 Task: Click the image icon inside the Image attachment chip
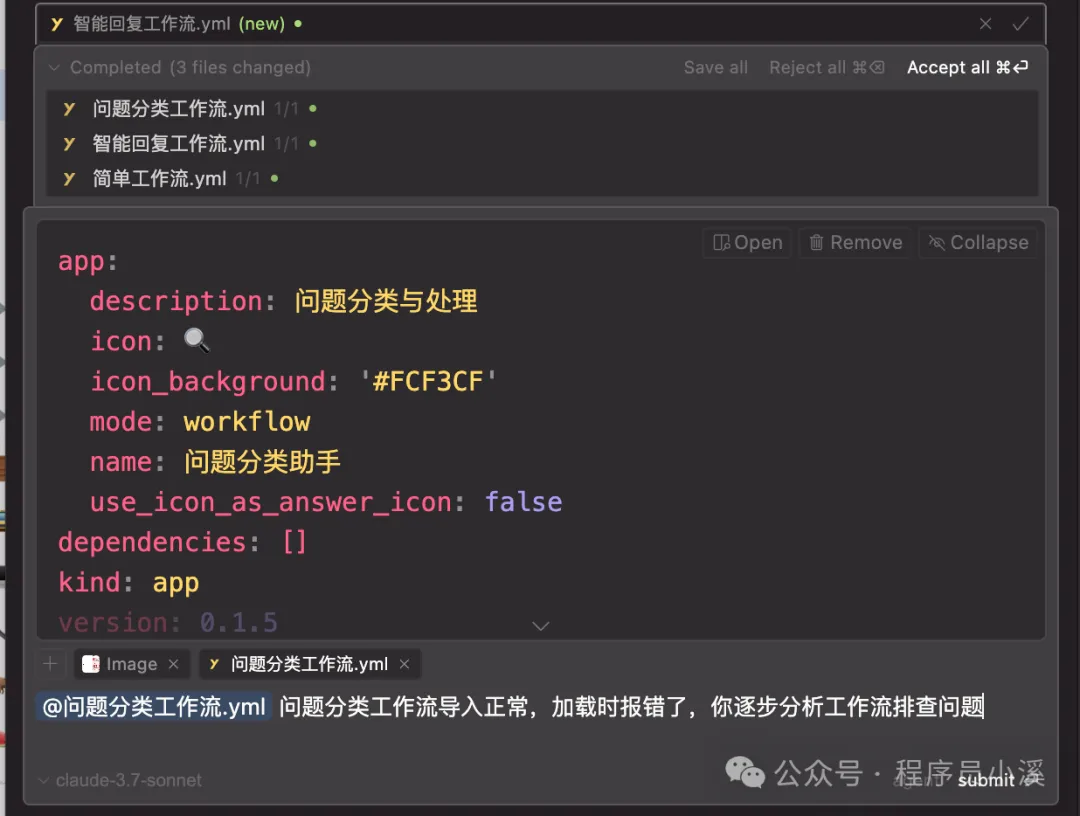(91, 663)
